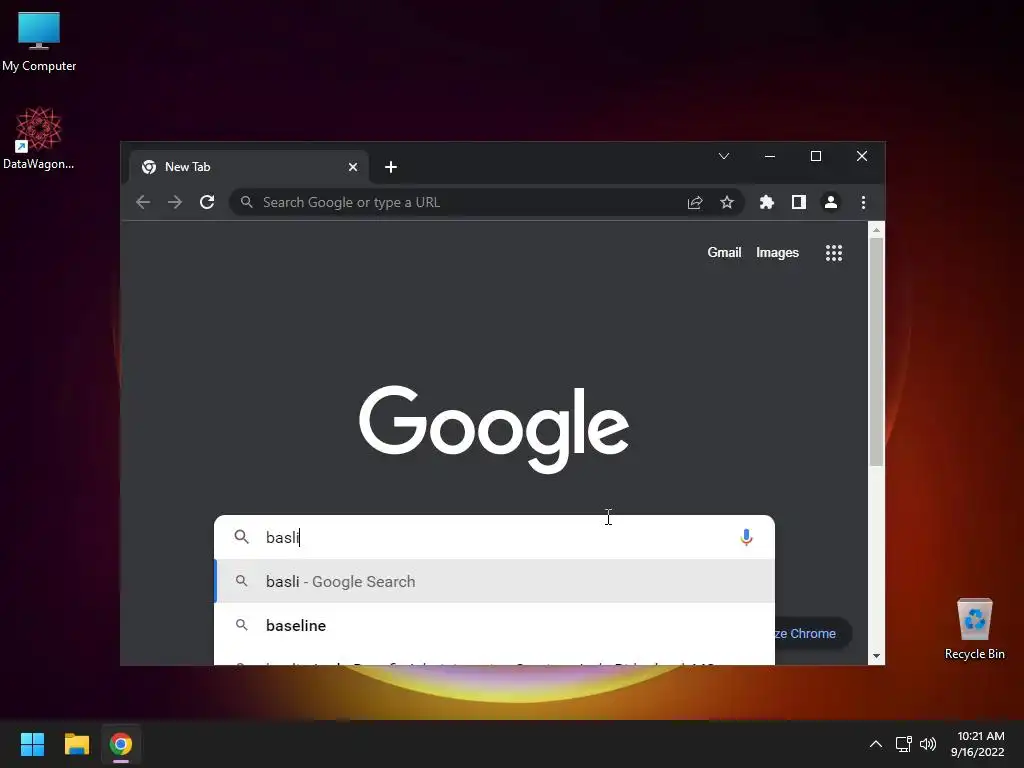Open the network tray icon
Image resolution: width=1024 pixels, height=768 pixels.
click(903, 744)
